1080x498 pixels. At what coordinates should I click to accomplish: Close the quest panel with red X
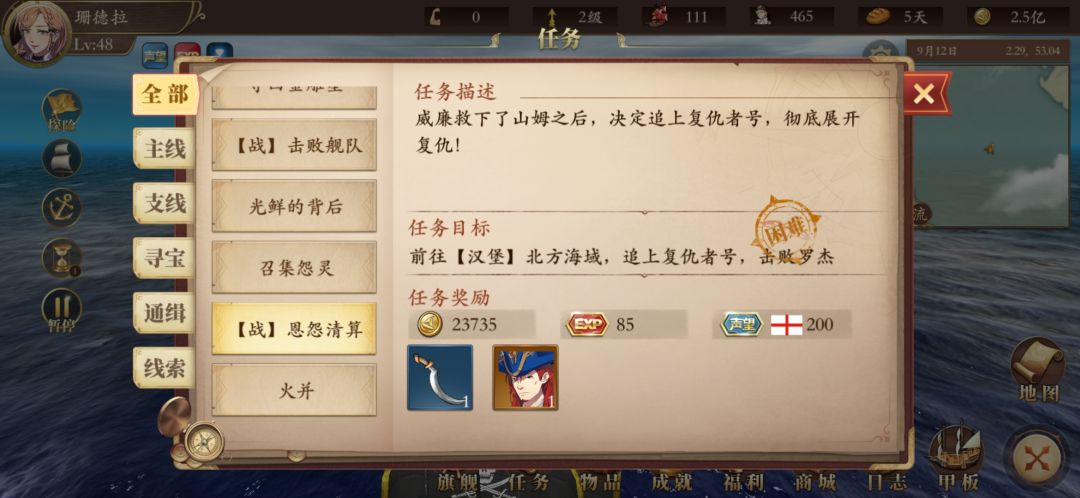tap(925, 94)
